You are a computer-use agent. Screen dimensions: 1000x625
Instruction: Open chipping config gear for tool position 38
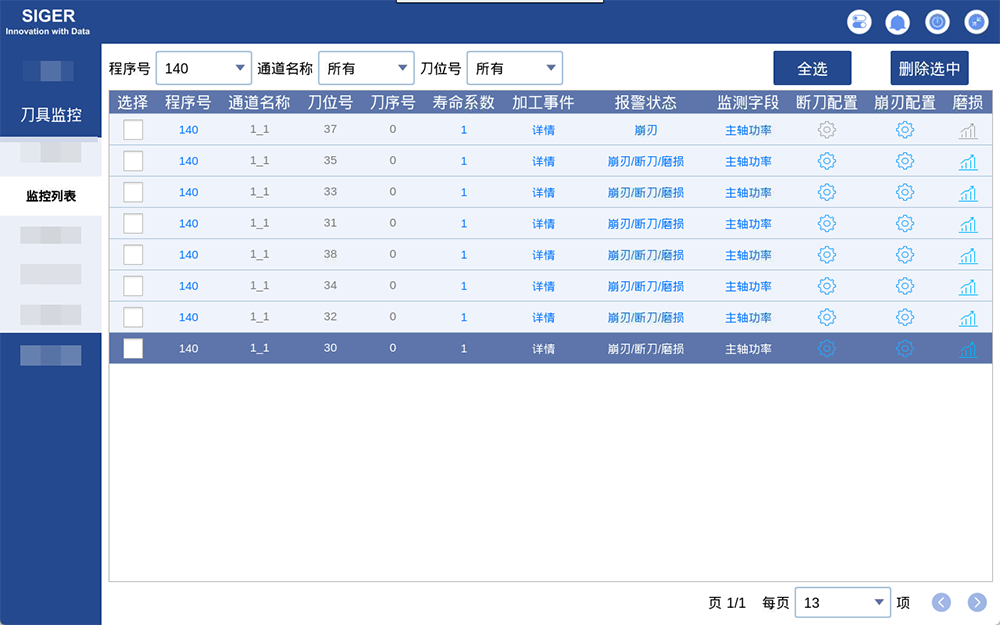tap(904, 254)
